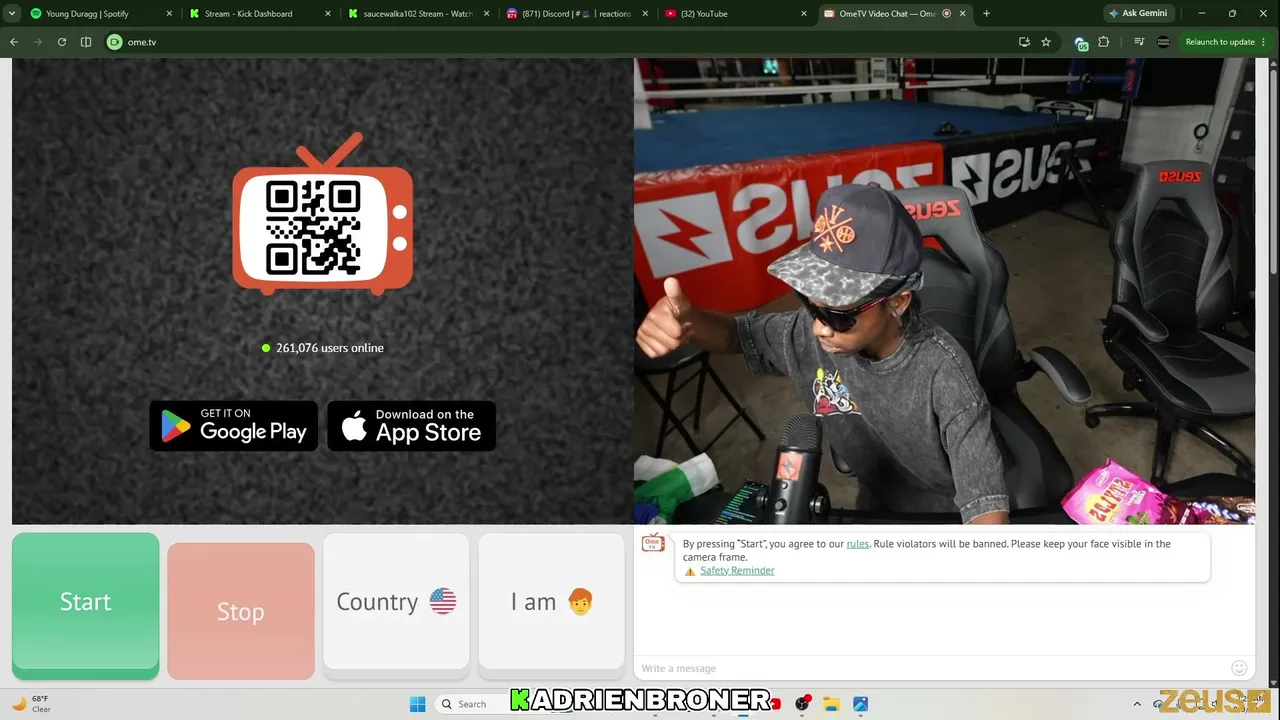Open the browser split view button

pos(86,42)
